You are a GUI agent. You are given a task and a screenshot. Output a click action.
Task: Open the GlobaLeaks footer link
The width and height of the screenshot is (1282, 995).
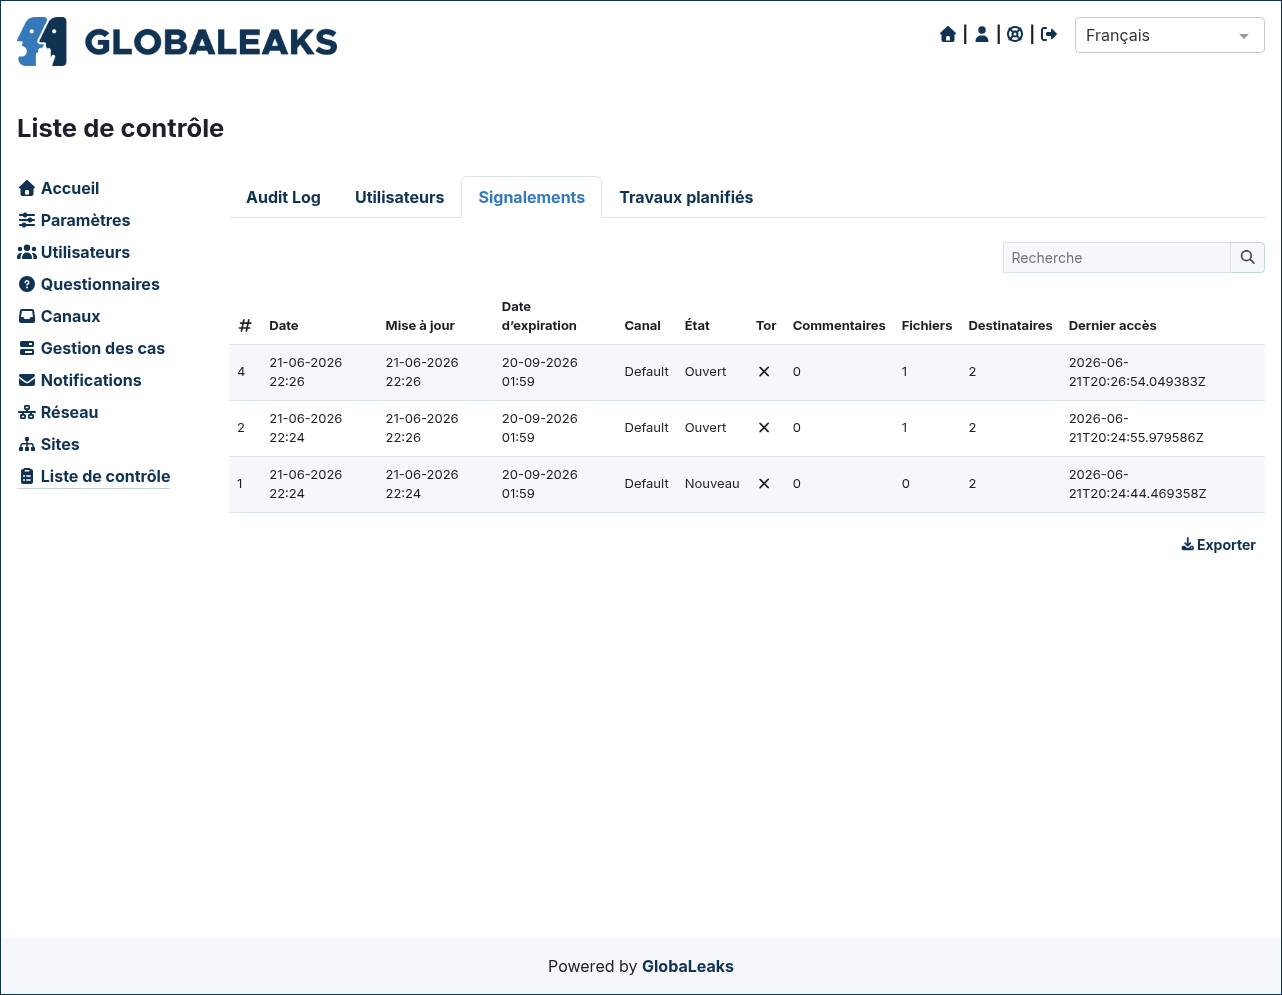(688, 966)
